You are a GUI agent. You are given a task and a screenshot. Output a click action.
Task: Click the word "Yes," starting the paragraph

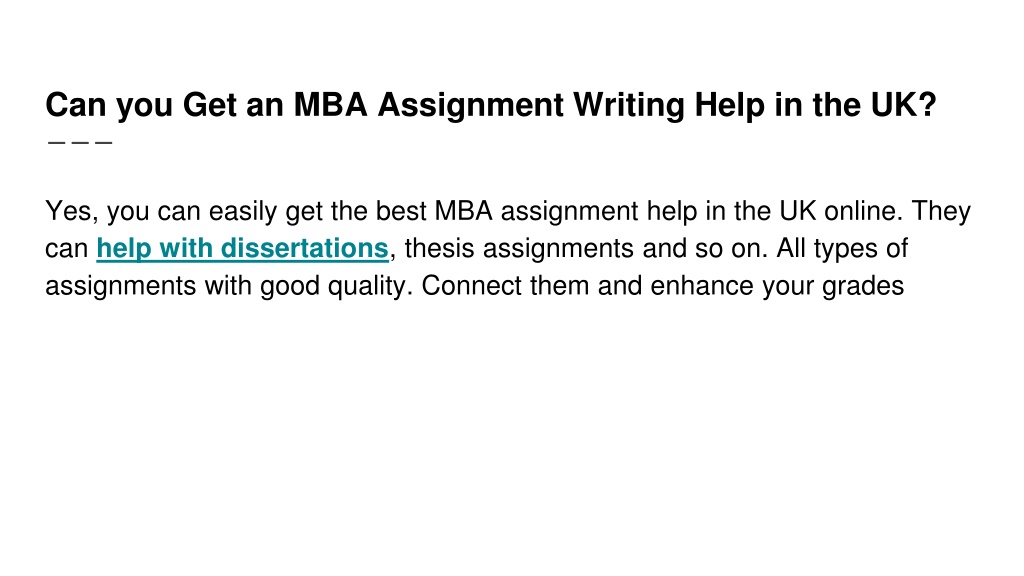coord(72,212)
